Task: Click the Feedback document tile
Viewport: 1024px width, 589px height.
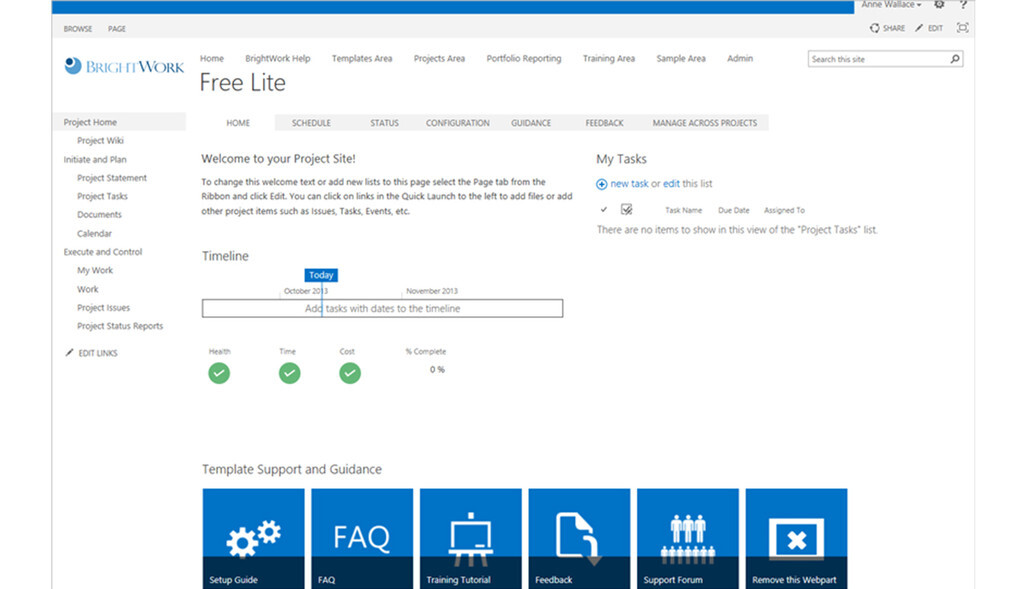Action: [x=578, y=537]
